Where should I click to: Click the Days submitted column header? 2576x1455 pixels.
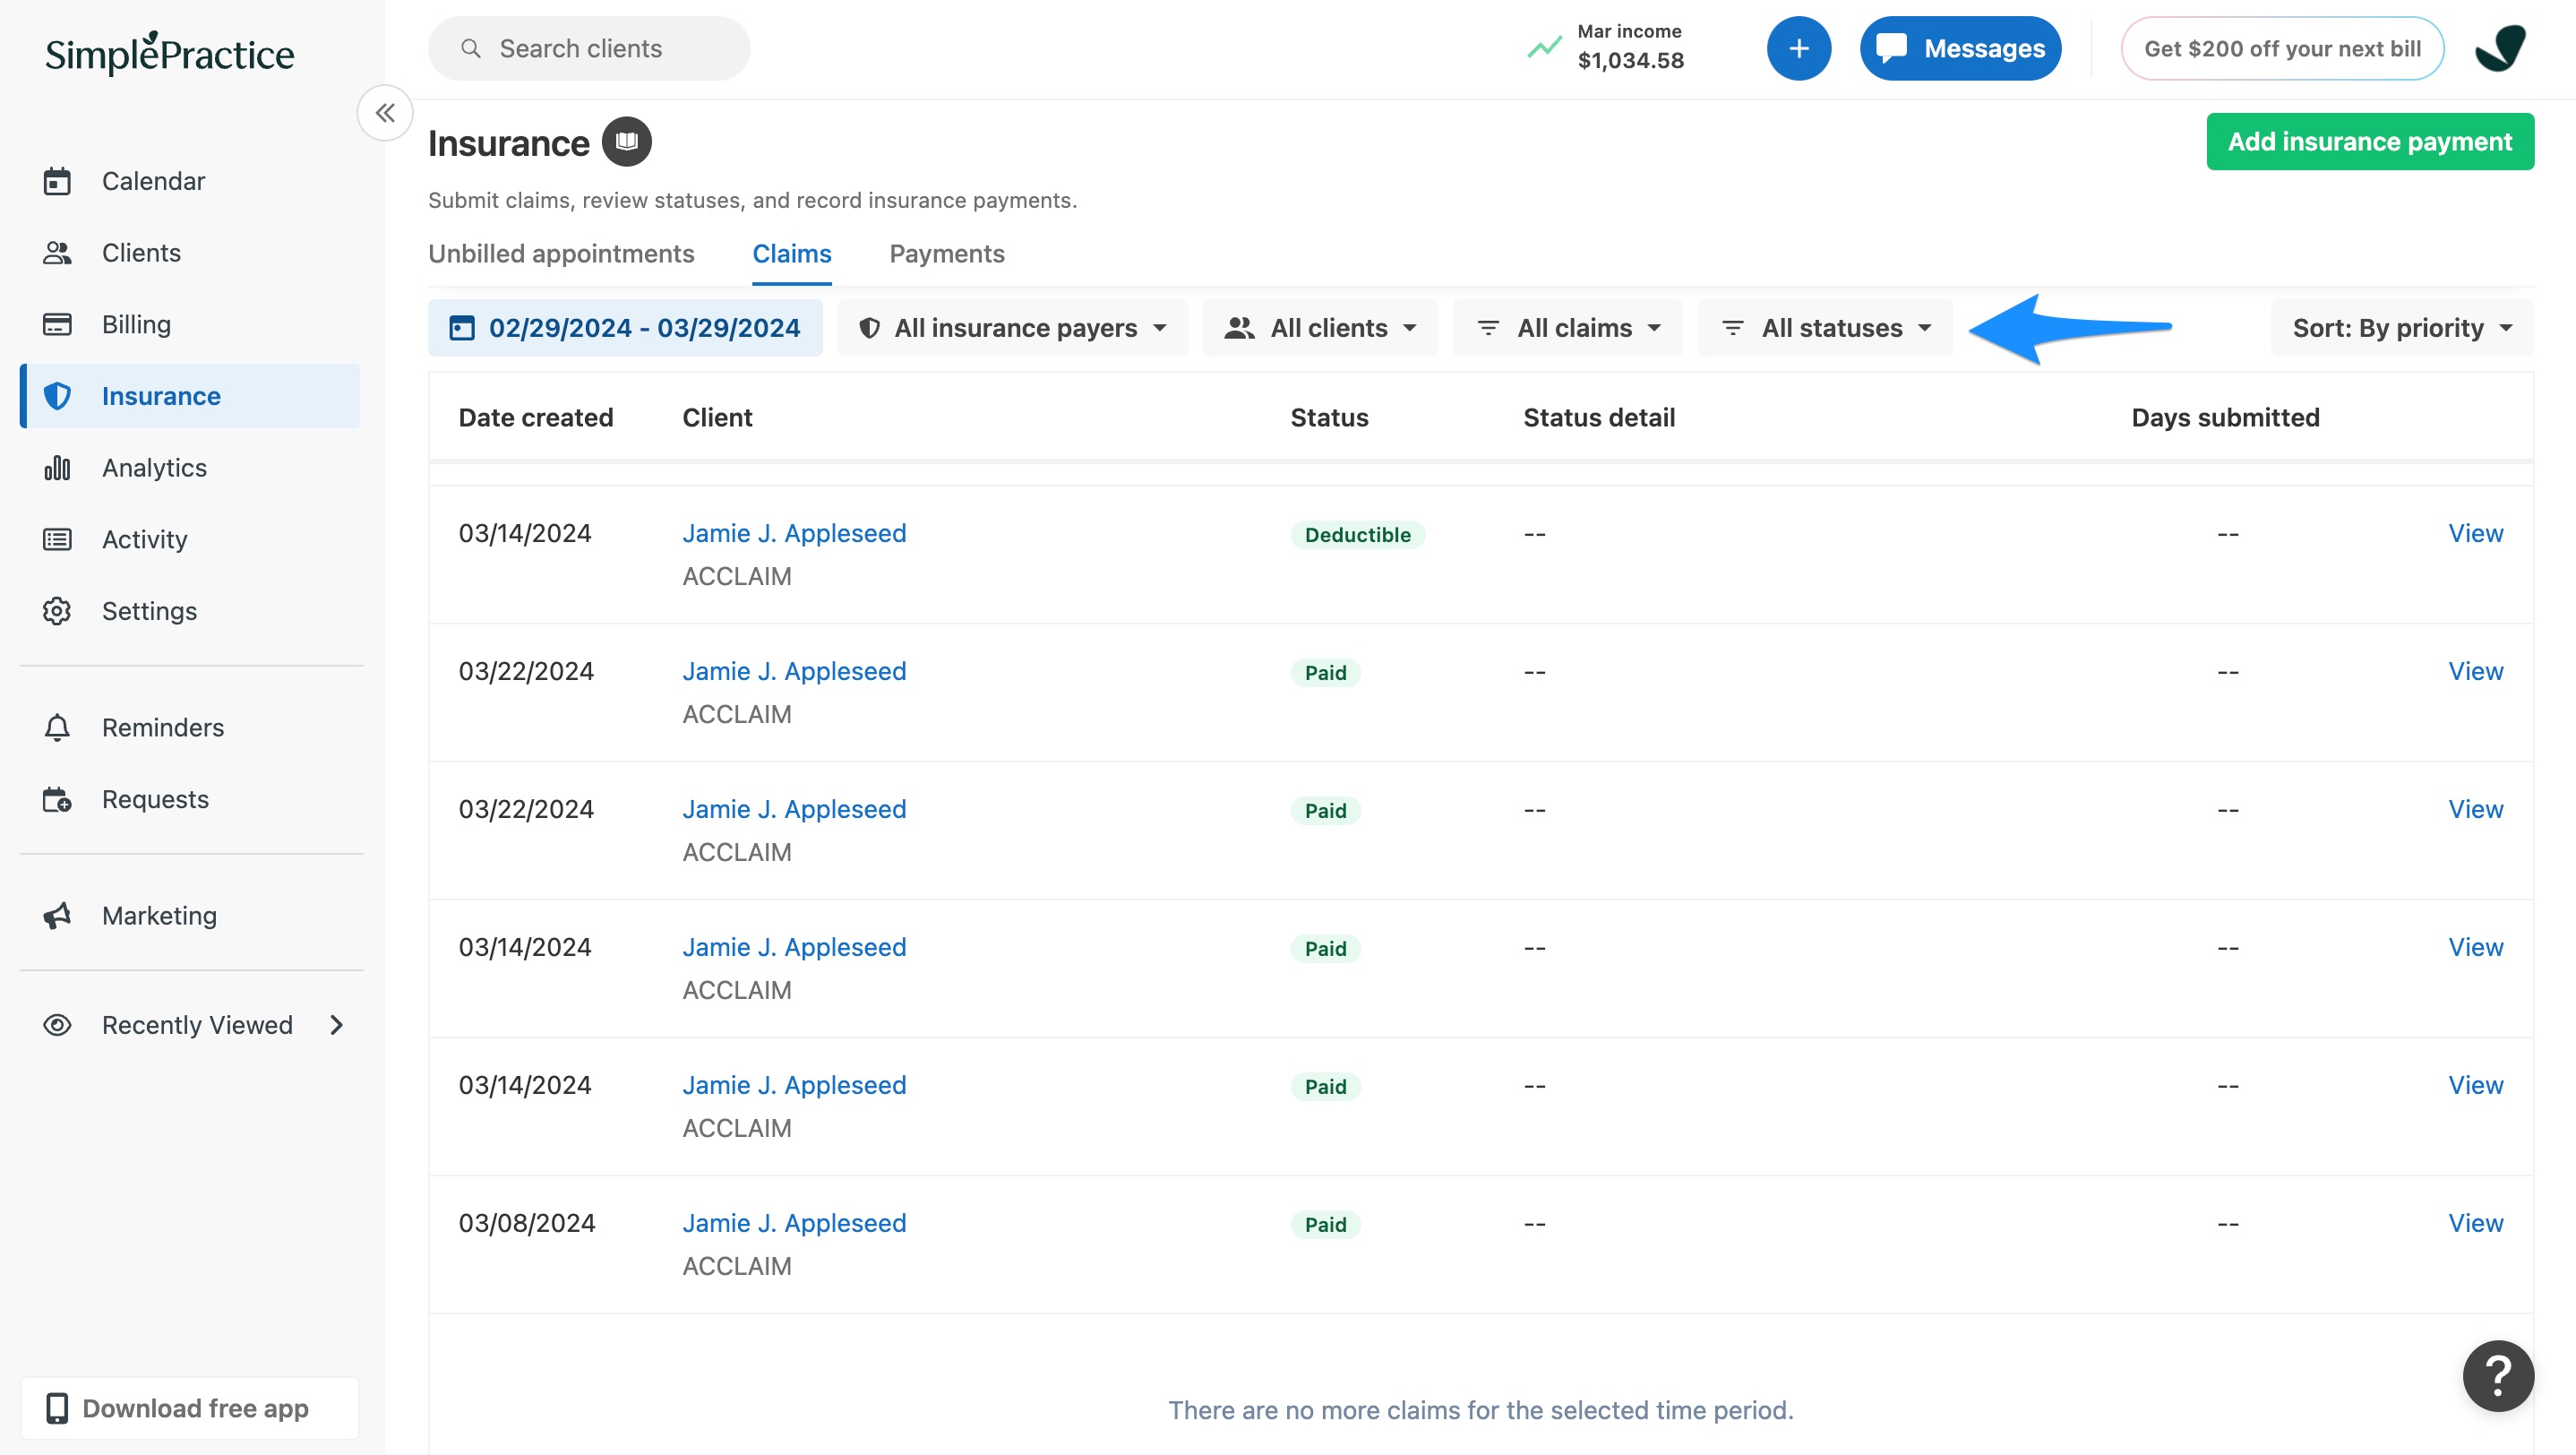[x=2225, y=417]
